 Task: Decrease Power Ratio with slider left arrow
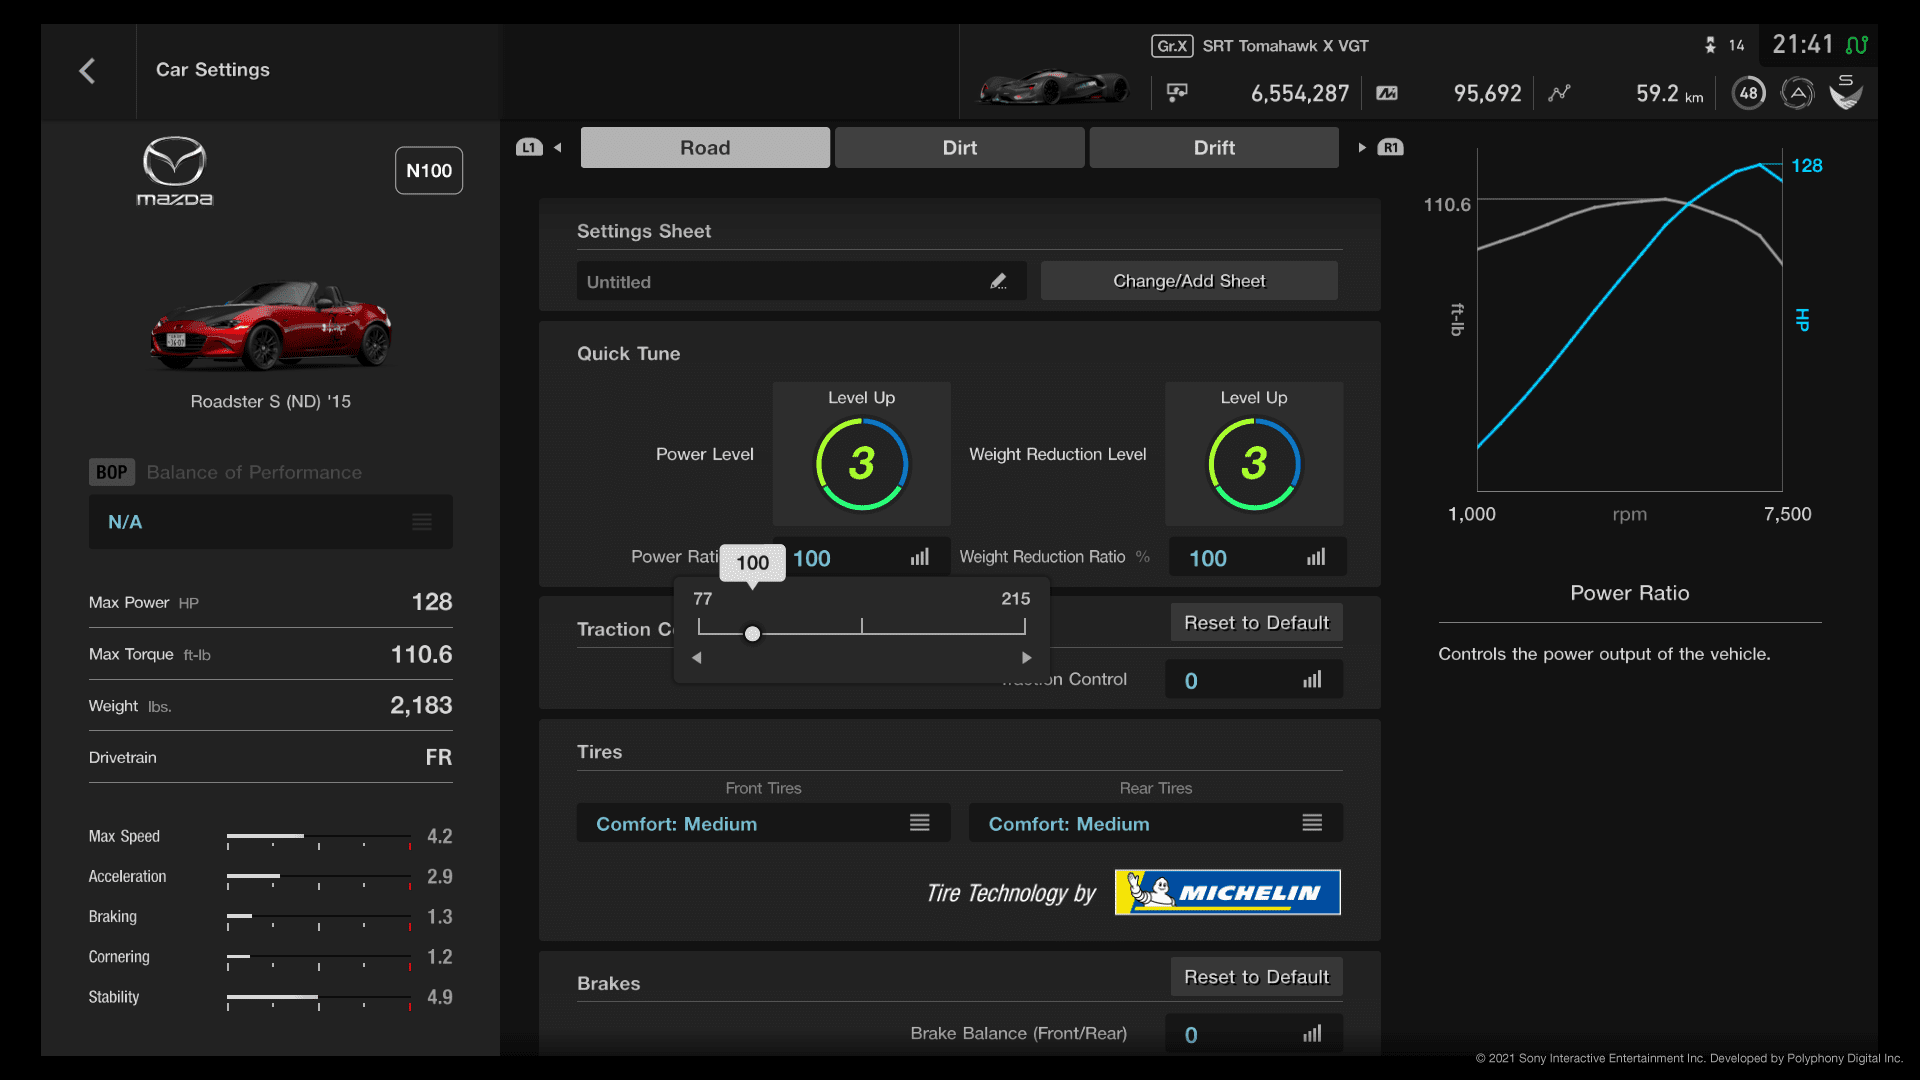(x=697, y=658)
